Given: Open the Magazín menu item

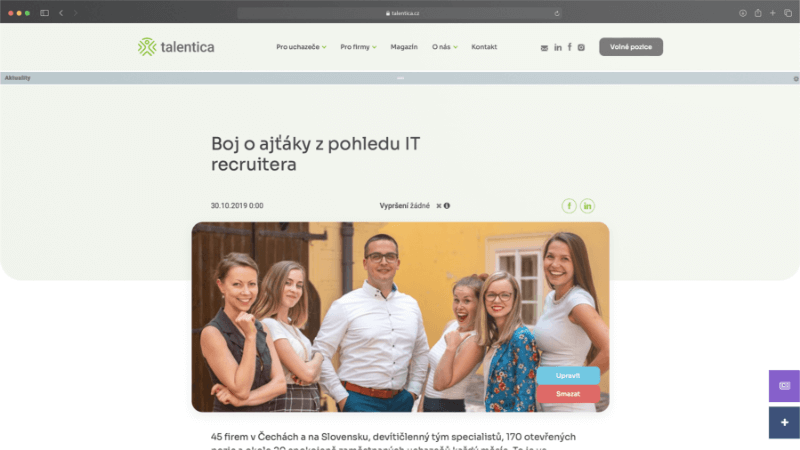Looking at the screenshot, I should [404, 47].
